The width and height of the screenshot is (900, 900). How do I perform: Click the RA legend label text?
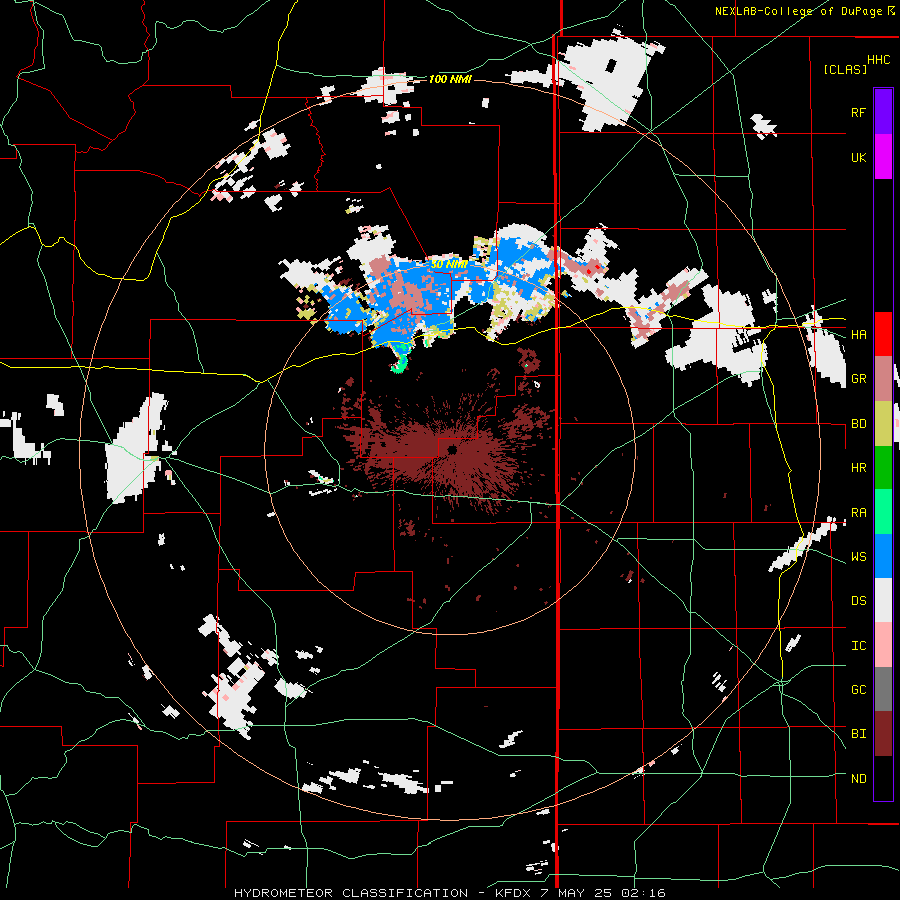pyautogui.click(x=858, y=513)
